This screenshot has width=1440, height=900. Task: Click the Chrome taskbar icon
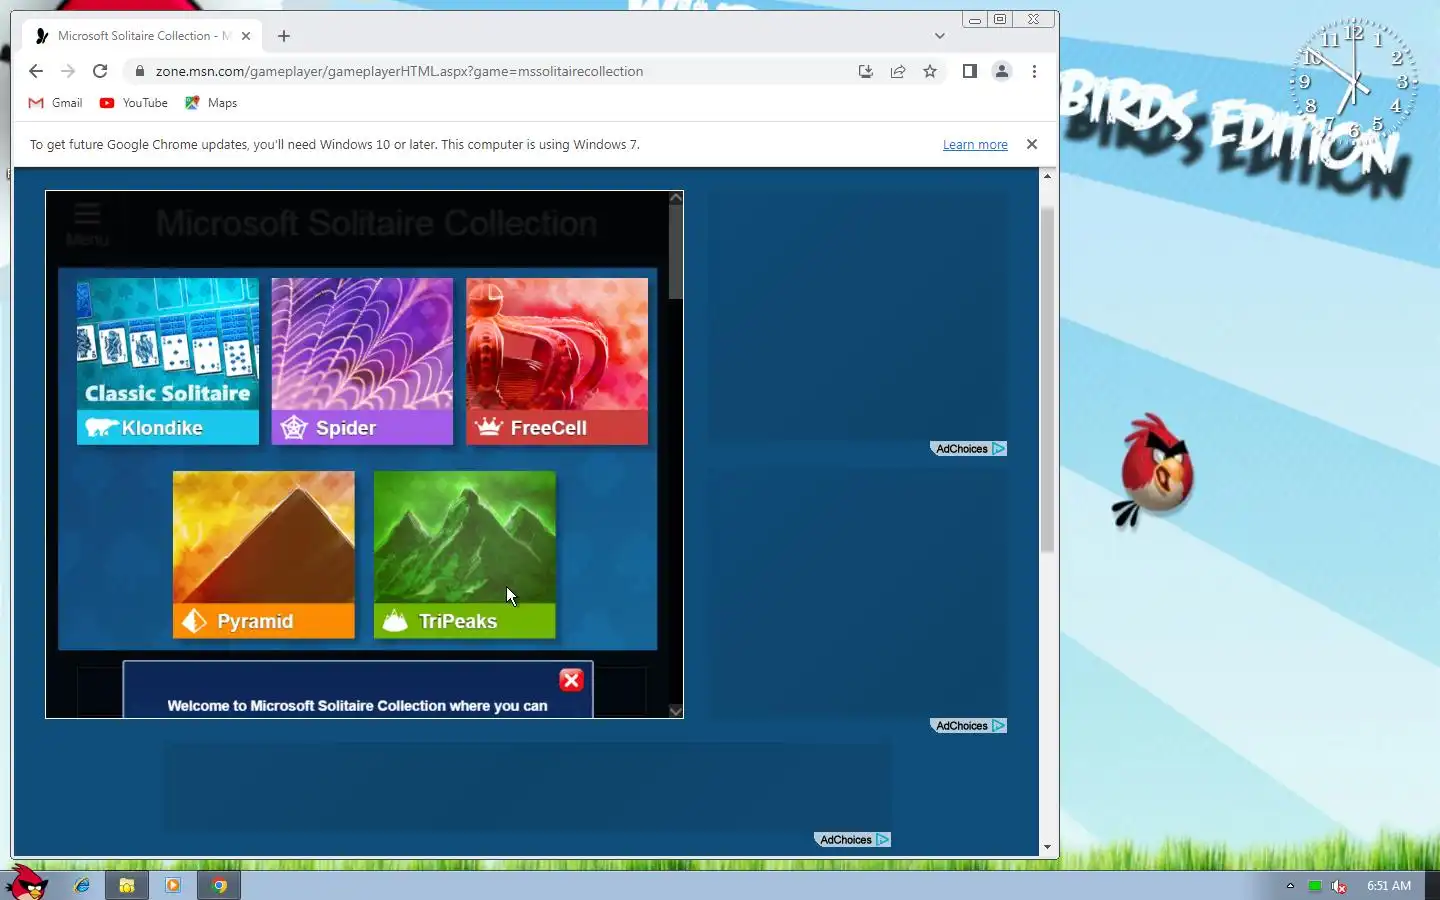tap(219, 885)
